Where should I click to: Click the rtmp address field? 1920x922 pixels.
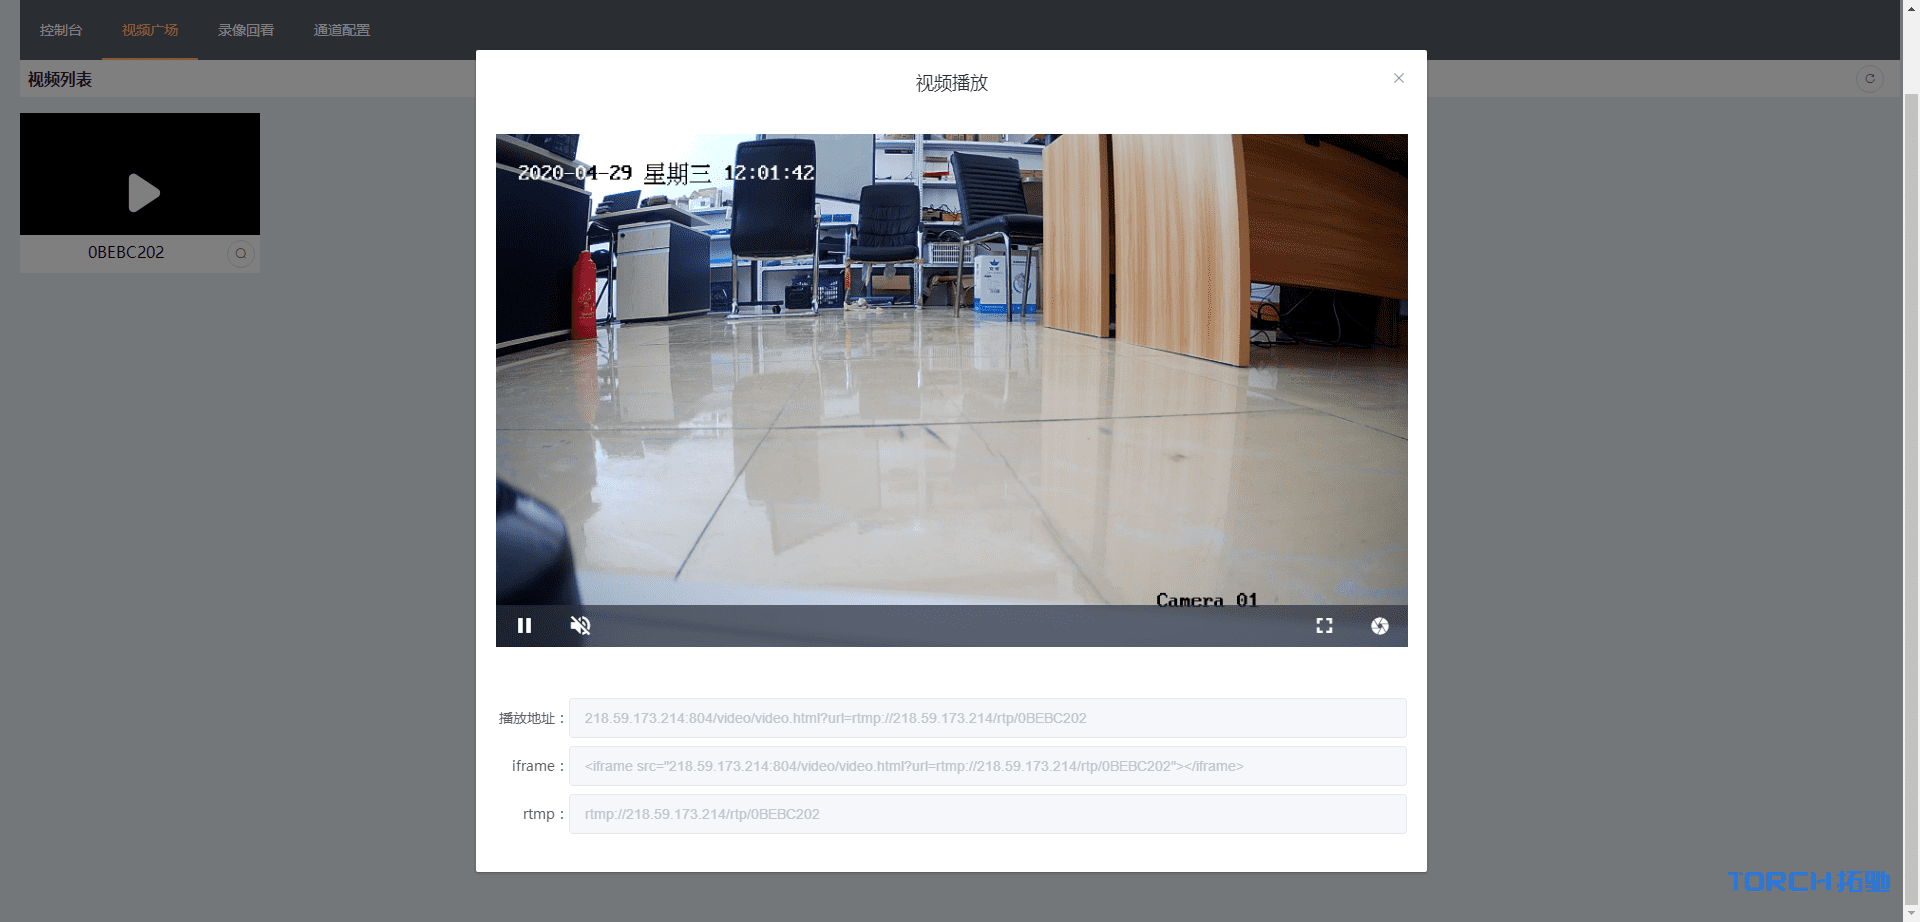pos(986,813)
